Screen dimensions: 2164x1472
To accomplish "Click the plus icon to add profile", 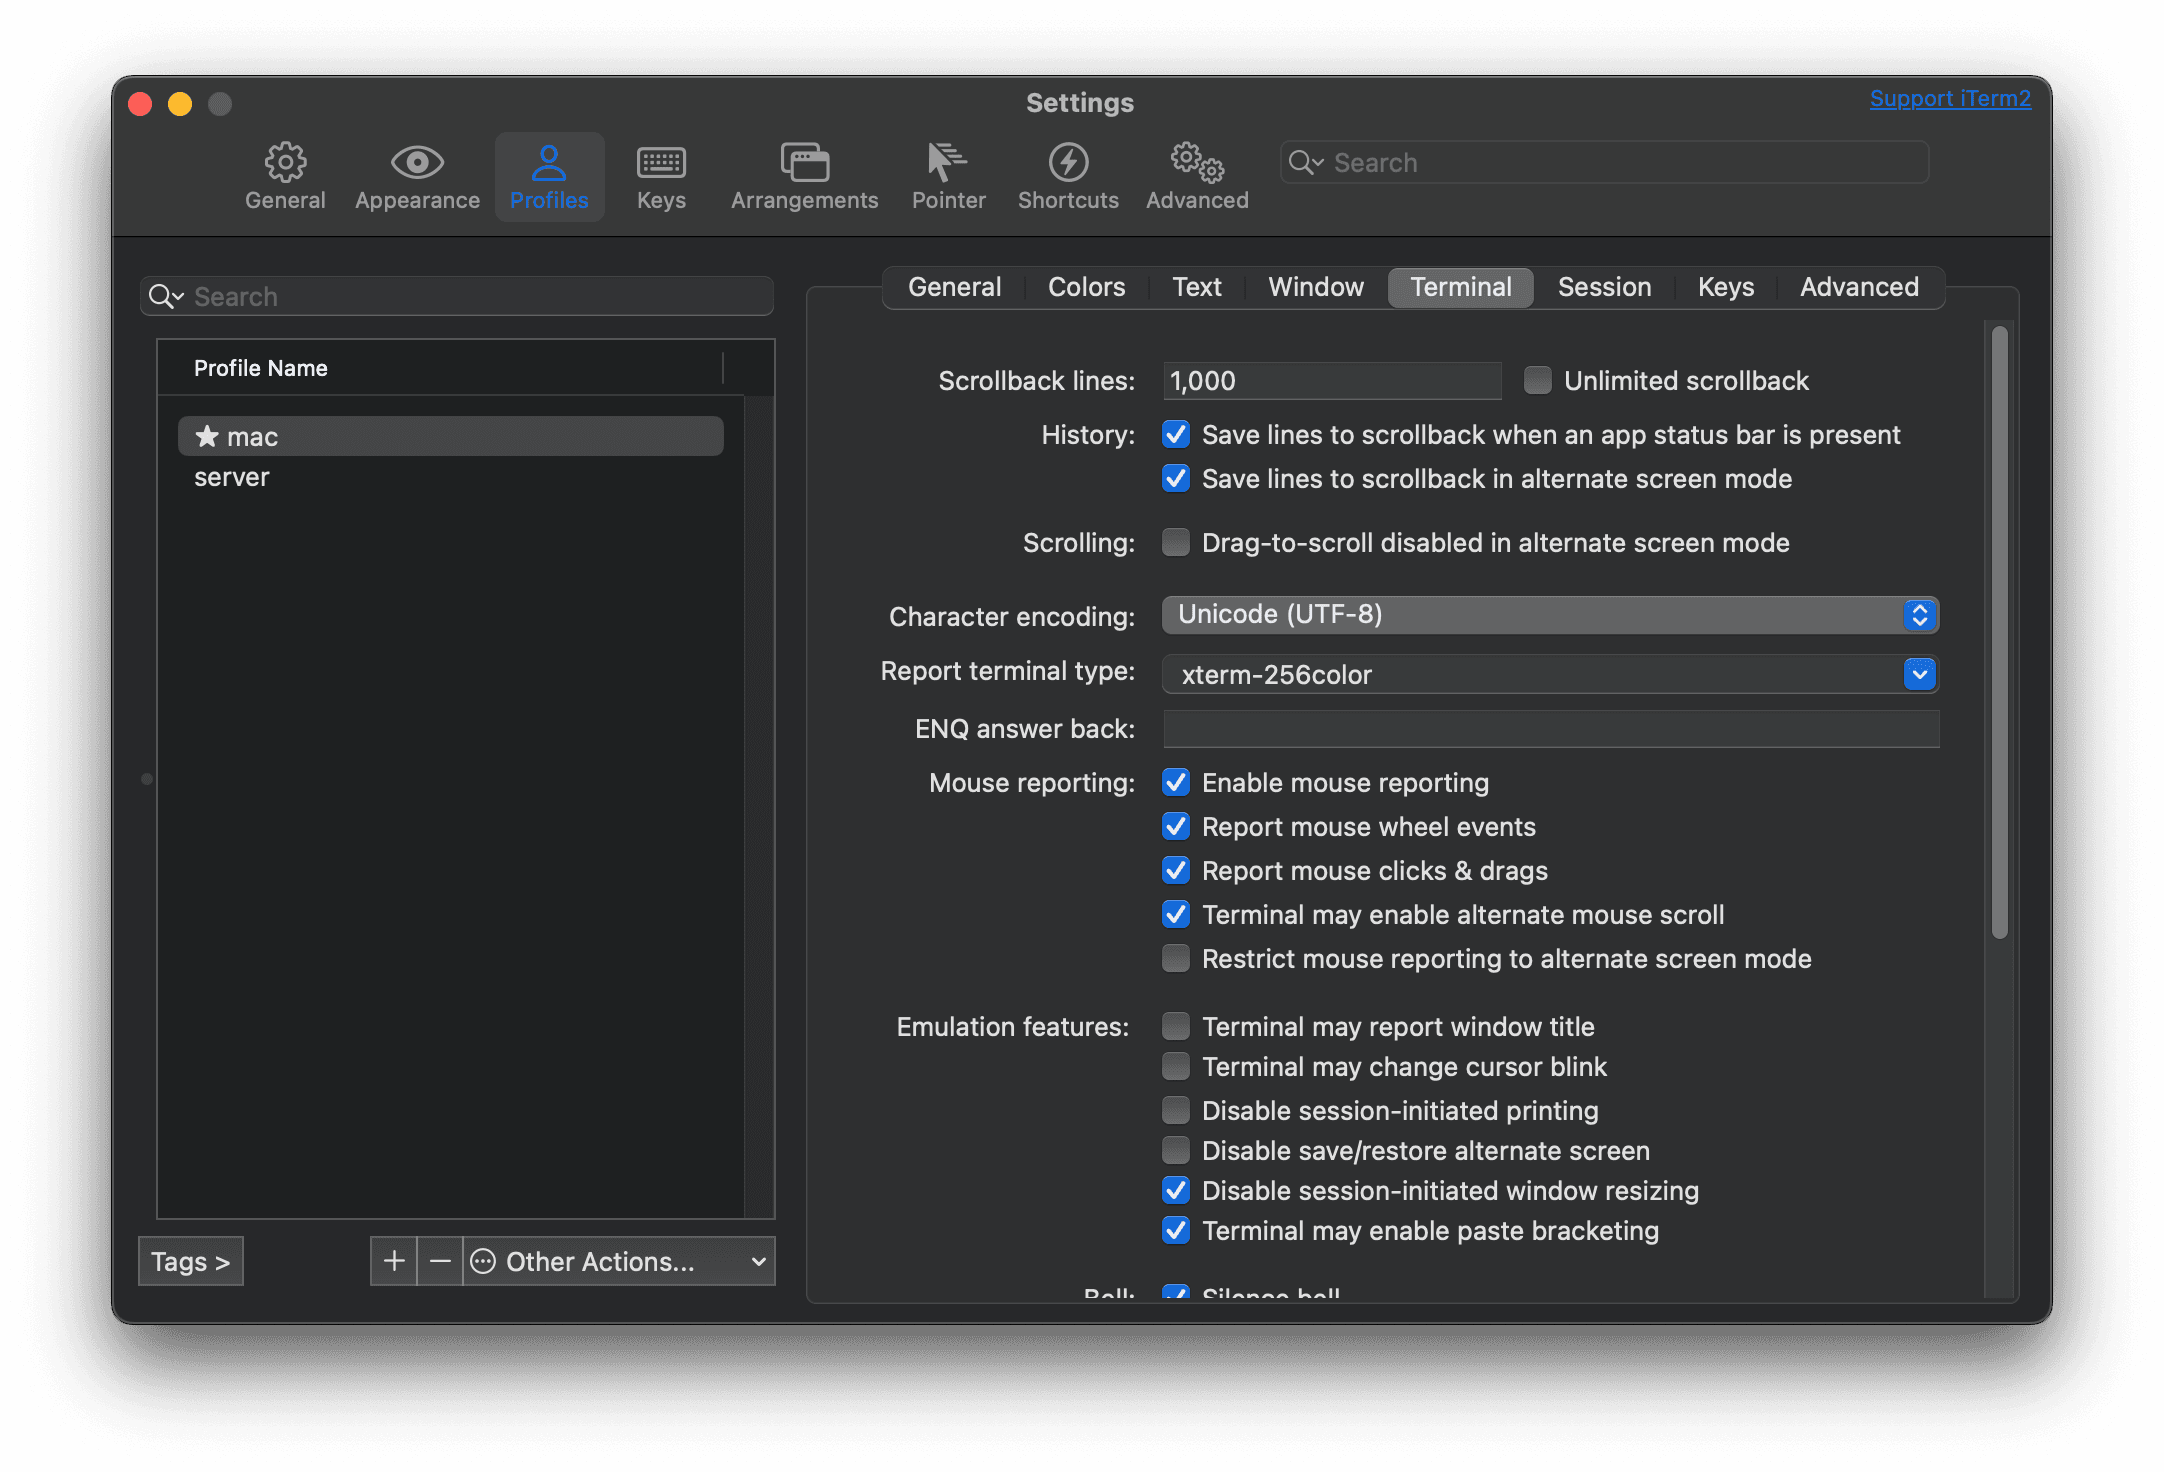I will [394, 1261].
